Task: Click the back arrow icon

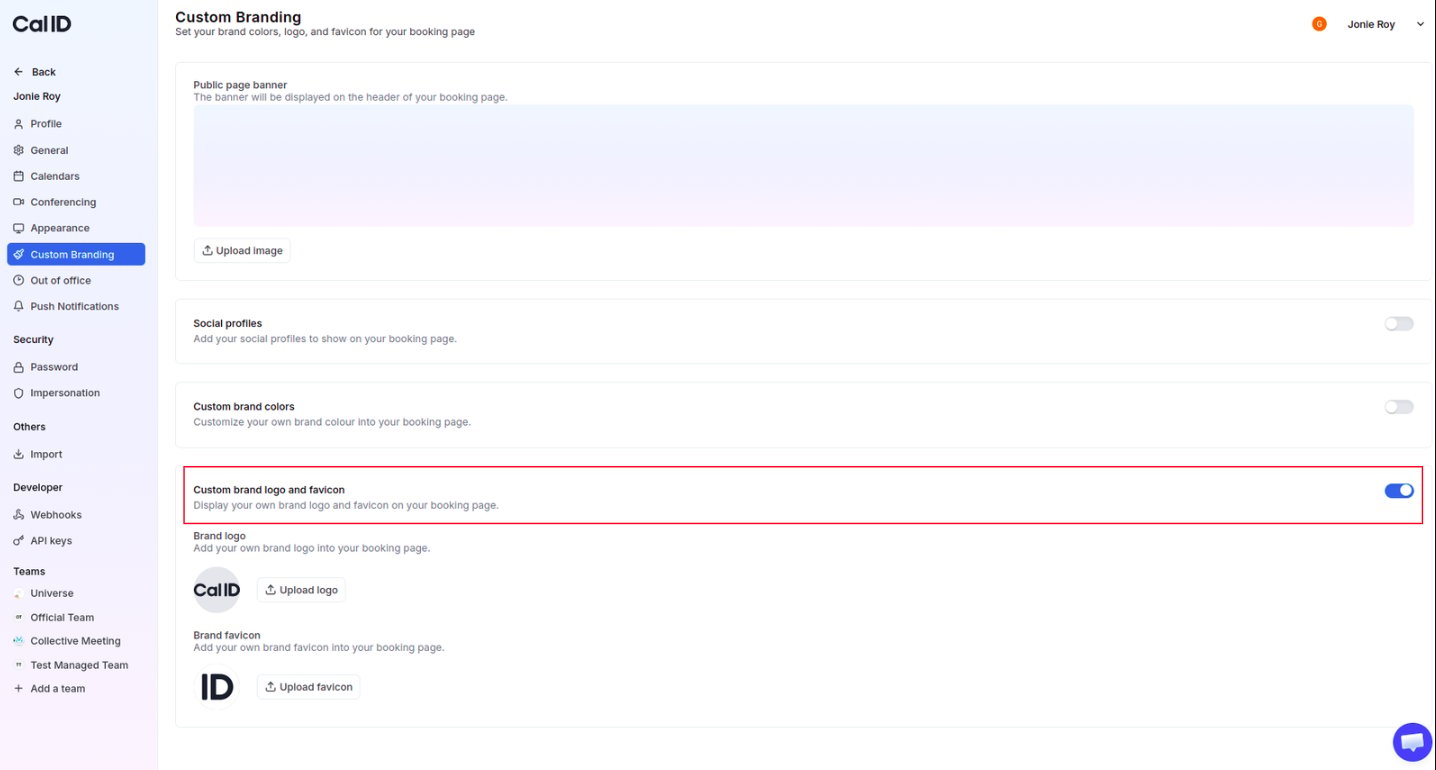Action: click(x=18, y=72)
